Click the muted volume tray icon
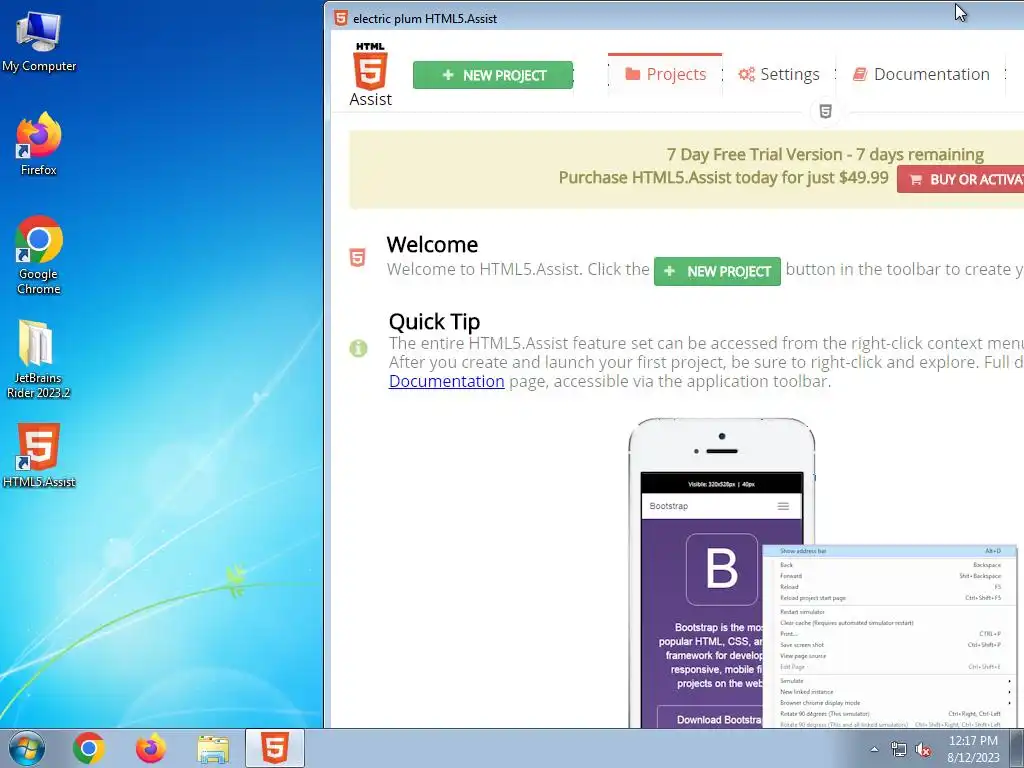This screenshot has width=1024, height=768. (923, 749)
